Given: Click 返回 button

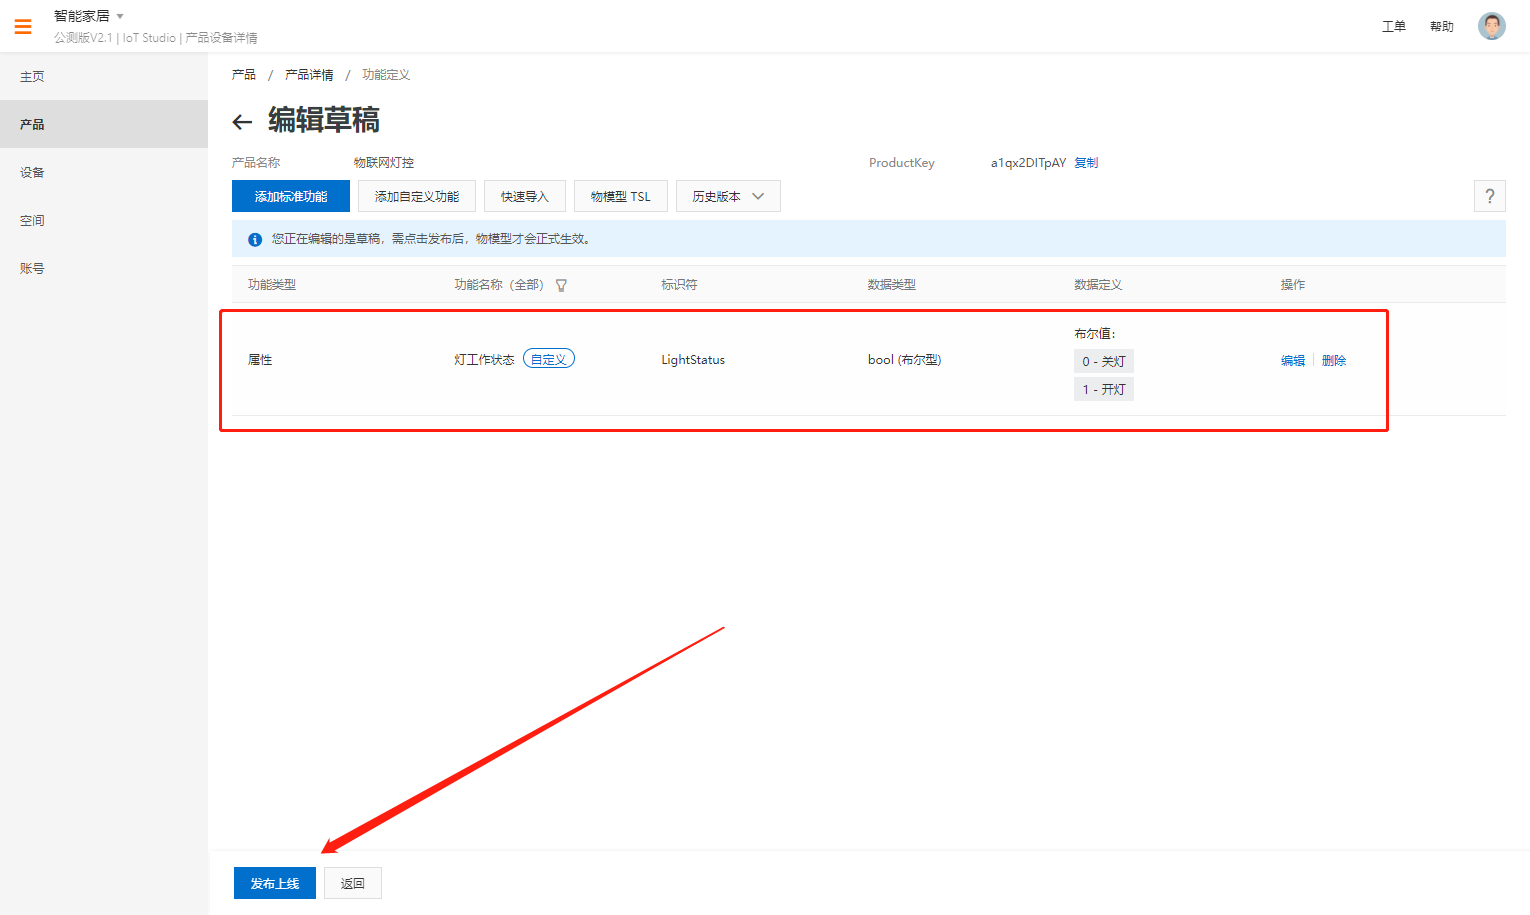Looking at the screenshot, I should [x=353, y=883].
